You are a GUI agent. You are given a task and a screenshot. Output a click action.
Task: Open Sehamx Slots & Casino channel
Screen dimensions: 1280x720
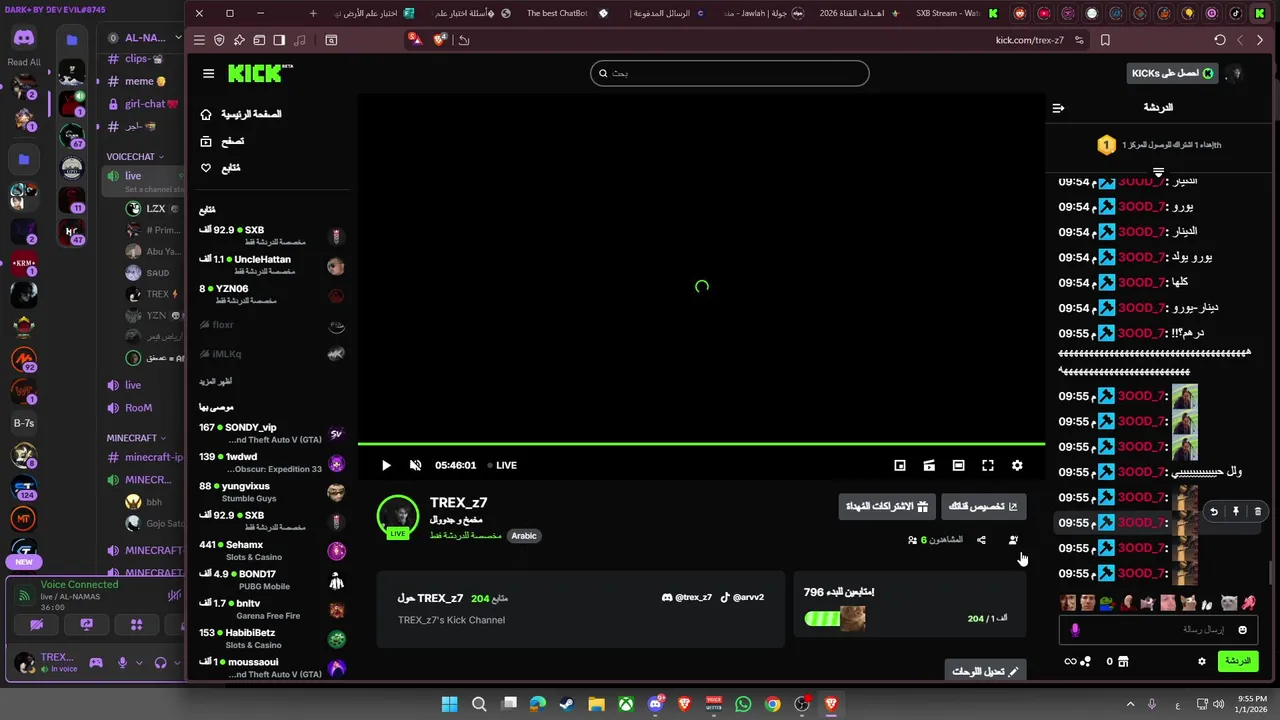(x=272, y=551)
